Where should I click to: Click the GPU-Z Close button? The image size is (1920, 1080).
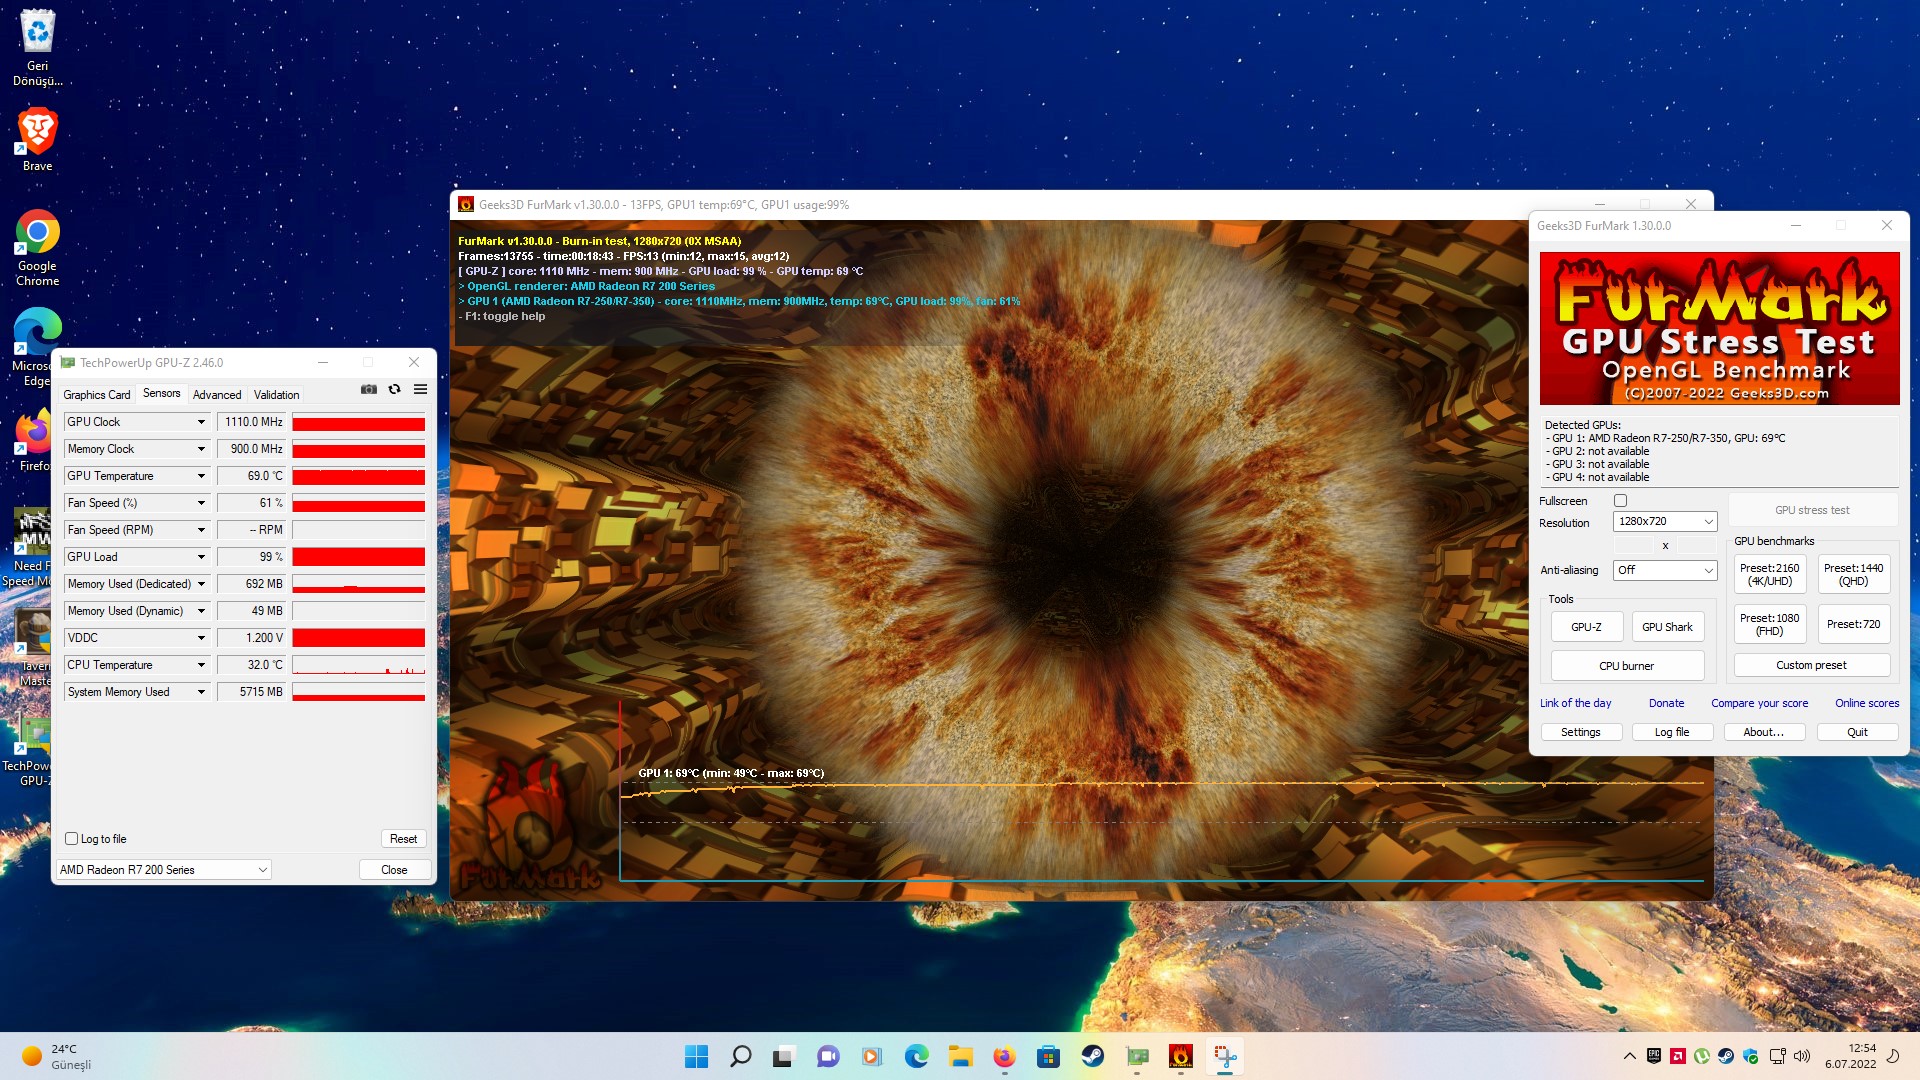click(395, 870)
